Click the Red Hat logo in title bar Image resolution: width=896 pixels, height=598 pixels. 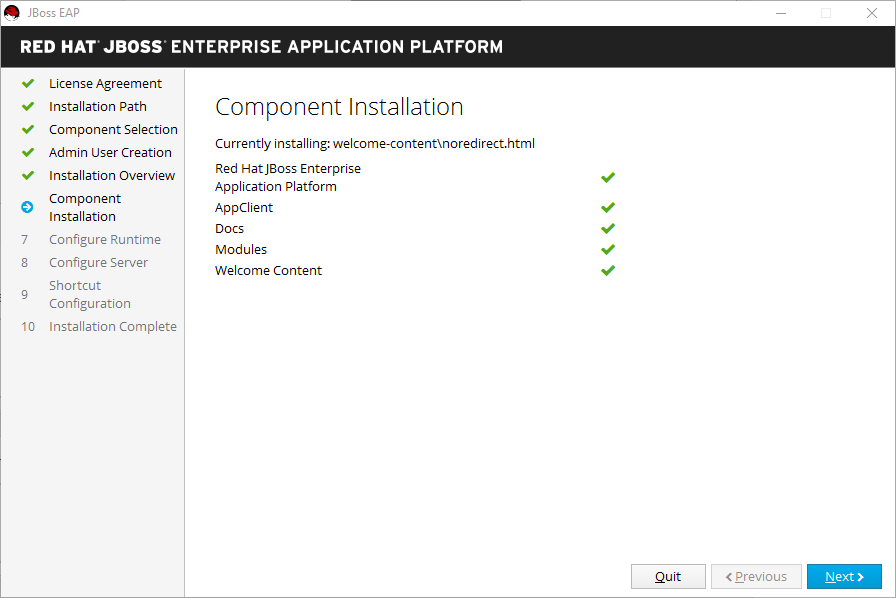tap(11, 12)
